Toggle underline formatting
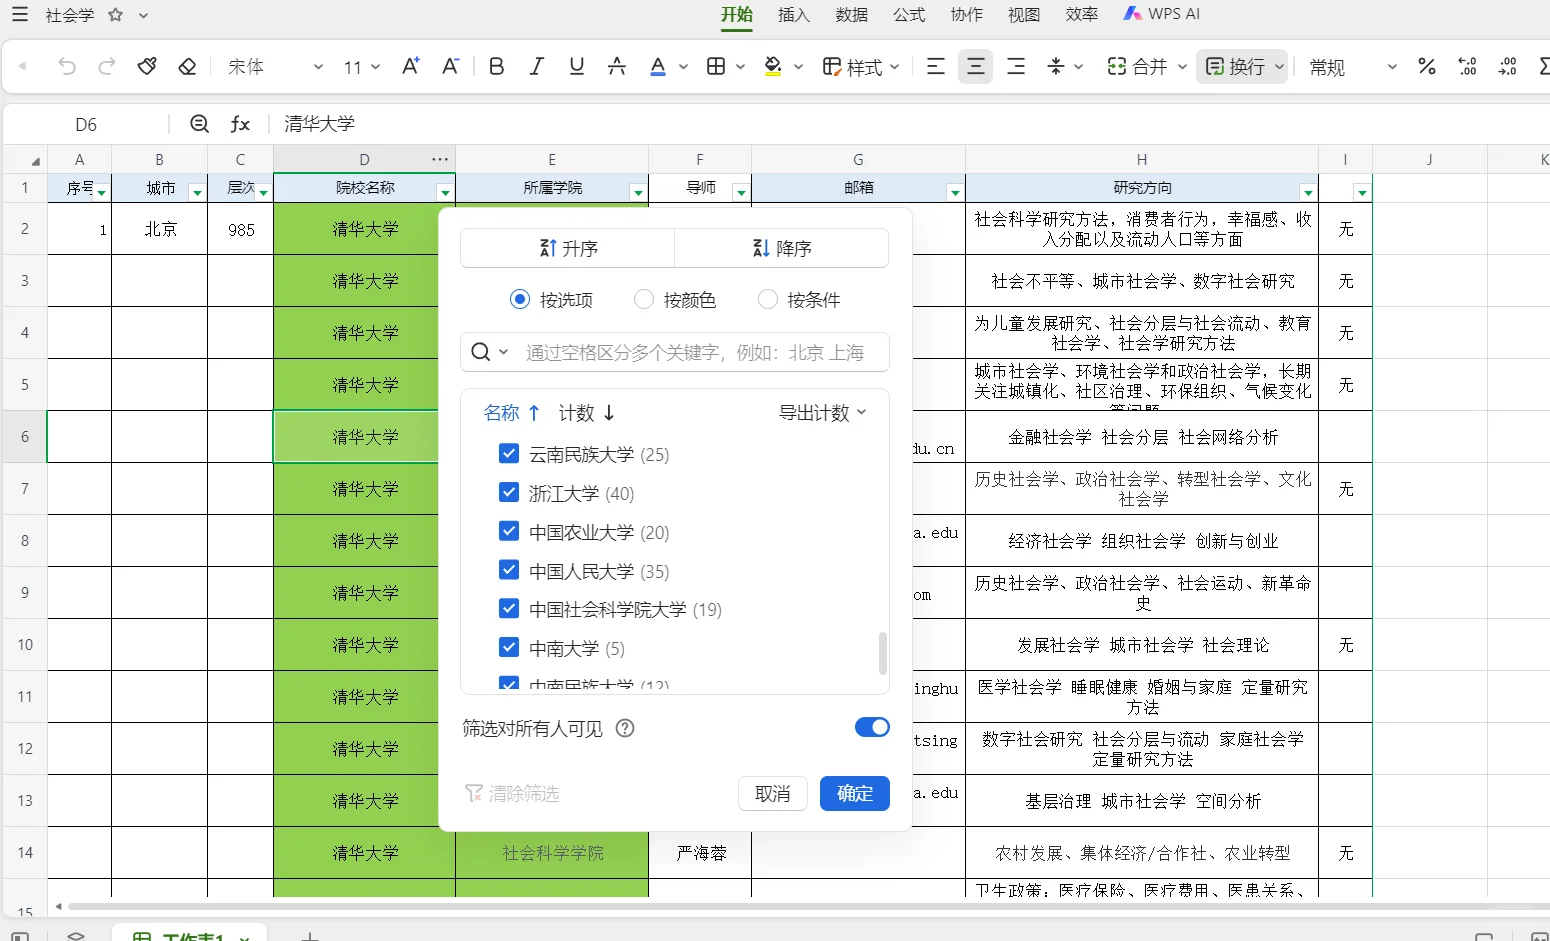The width and height of the screenshot is (1550, 941). coord(576,67)
